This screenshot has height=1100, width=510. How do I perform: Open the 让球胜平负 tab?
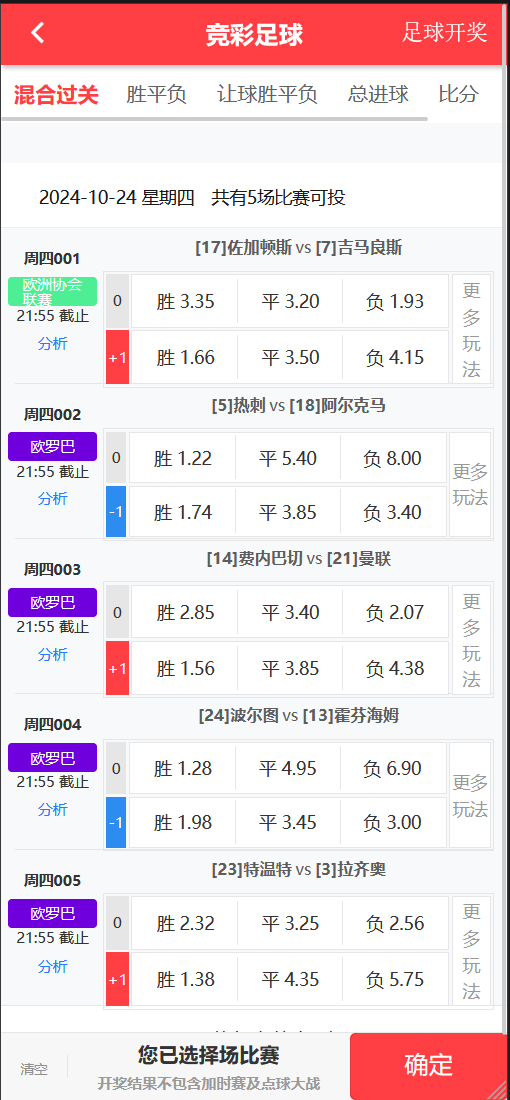pos(267,95)
